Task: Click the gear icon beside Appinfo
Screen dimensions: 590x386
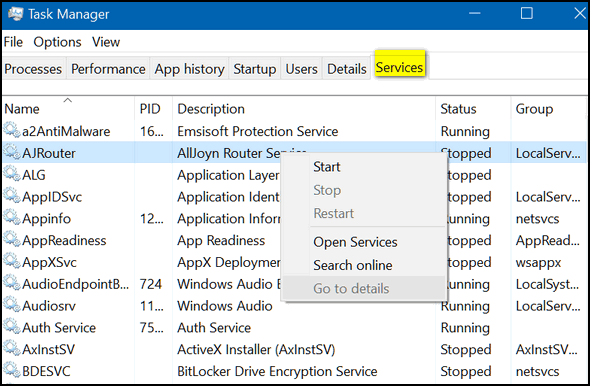Action: click(x=12, y=217)
